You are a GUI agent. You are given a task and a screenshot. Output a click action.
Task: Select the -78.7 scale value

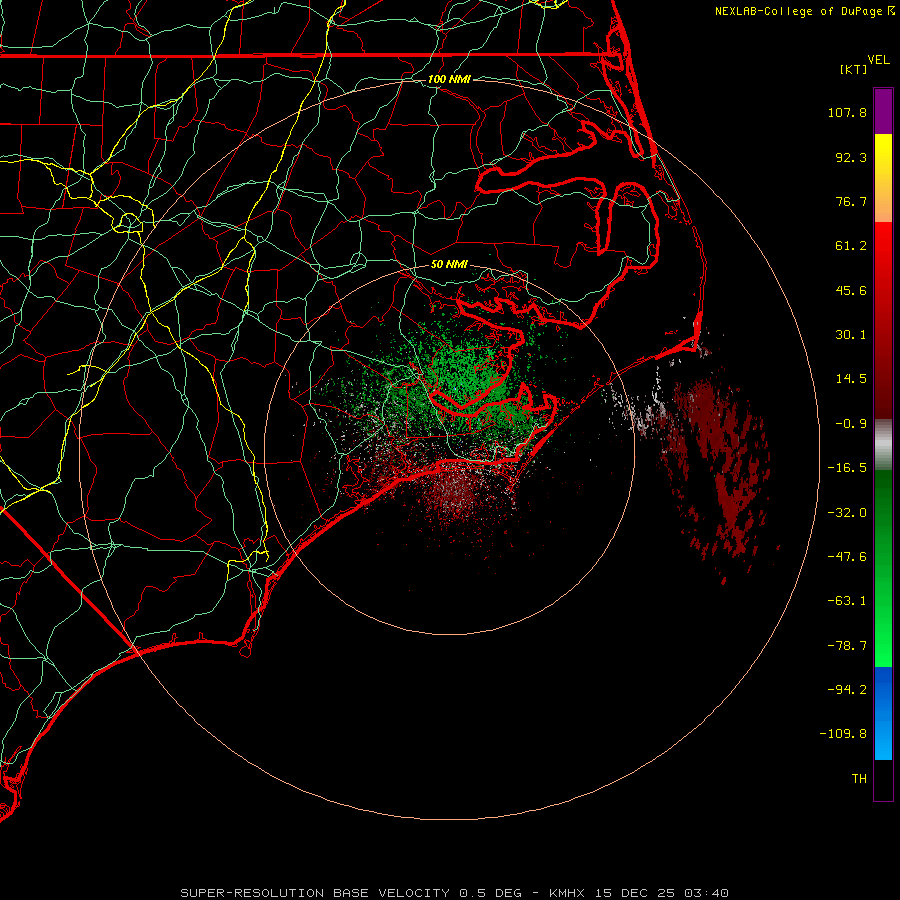click(847, 646)
